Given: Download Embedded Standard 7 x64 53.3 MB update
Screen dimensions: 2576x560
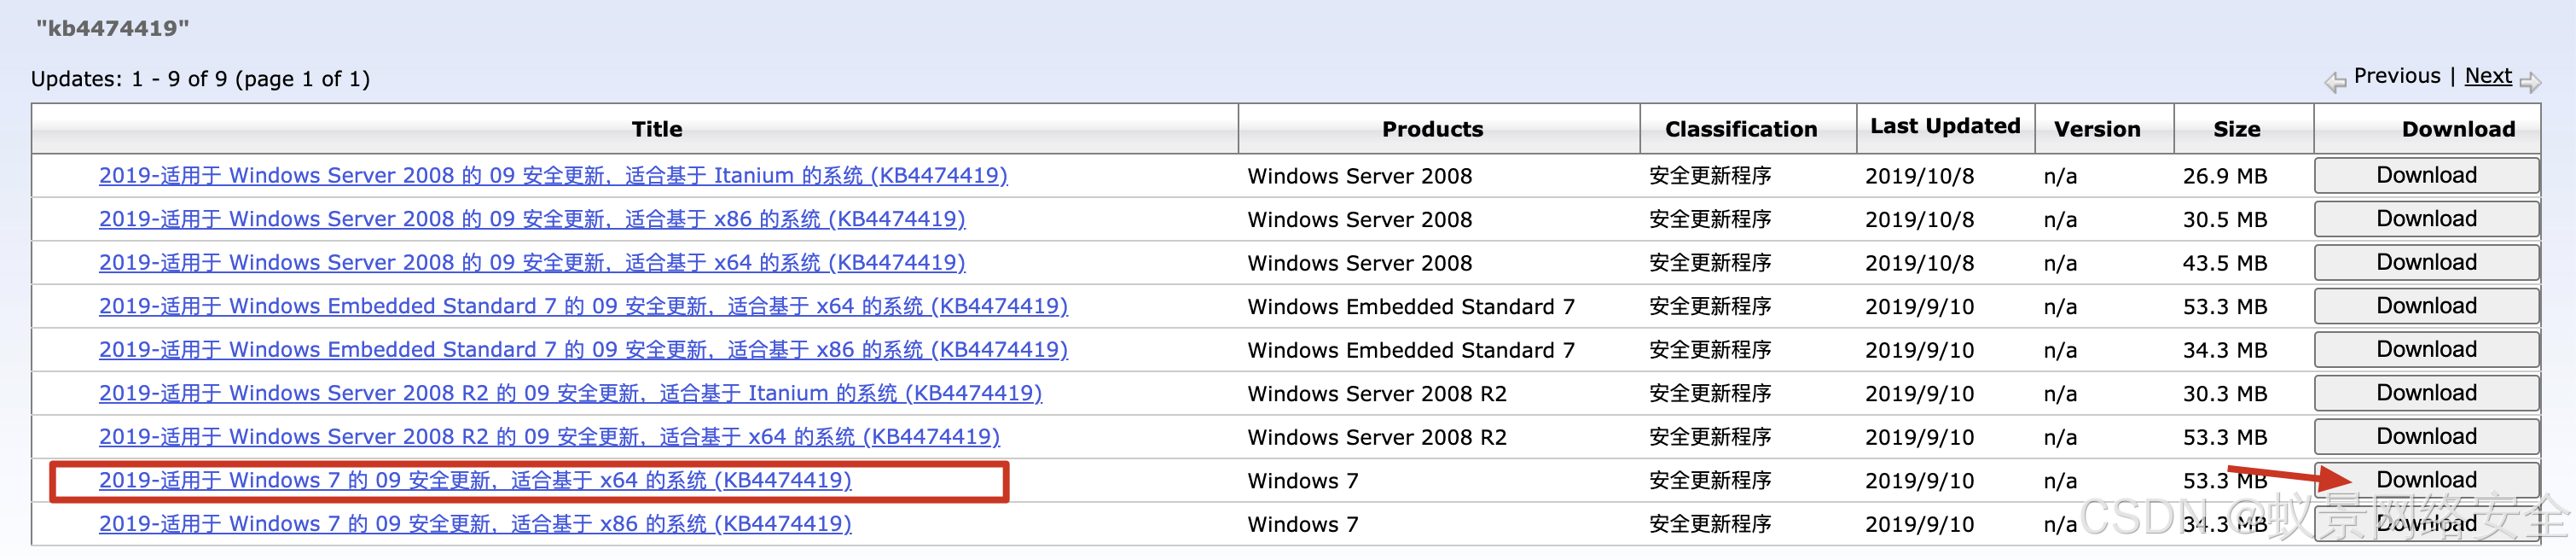Looking at the screenshot, I should (x=2426, y=306).
